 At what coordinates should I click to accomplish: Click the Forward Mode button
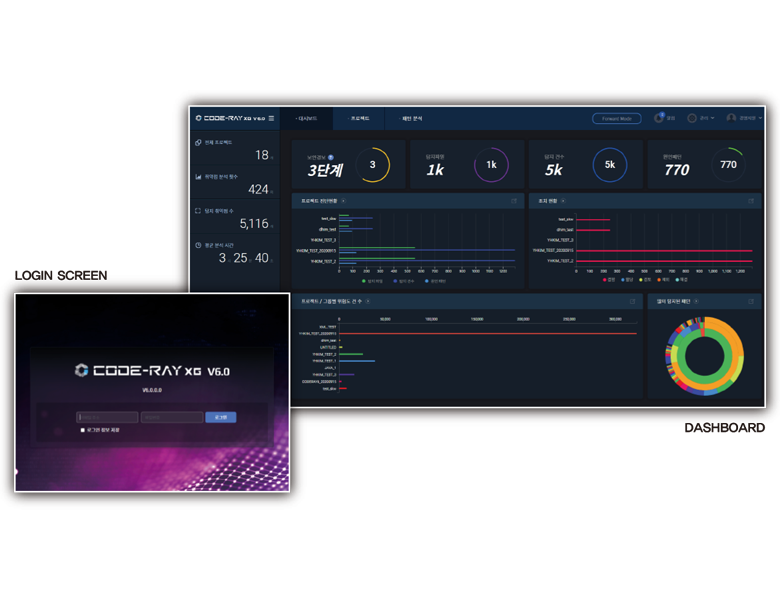click(x=616, y=118)
